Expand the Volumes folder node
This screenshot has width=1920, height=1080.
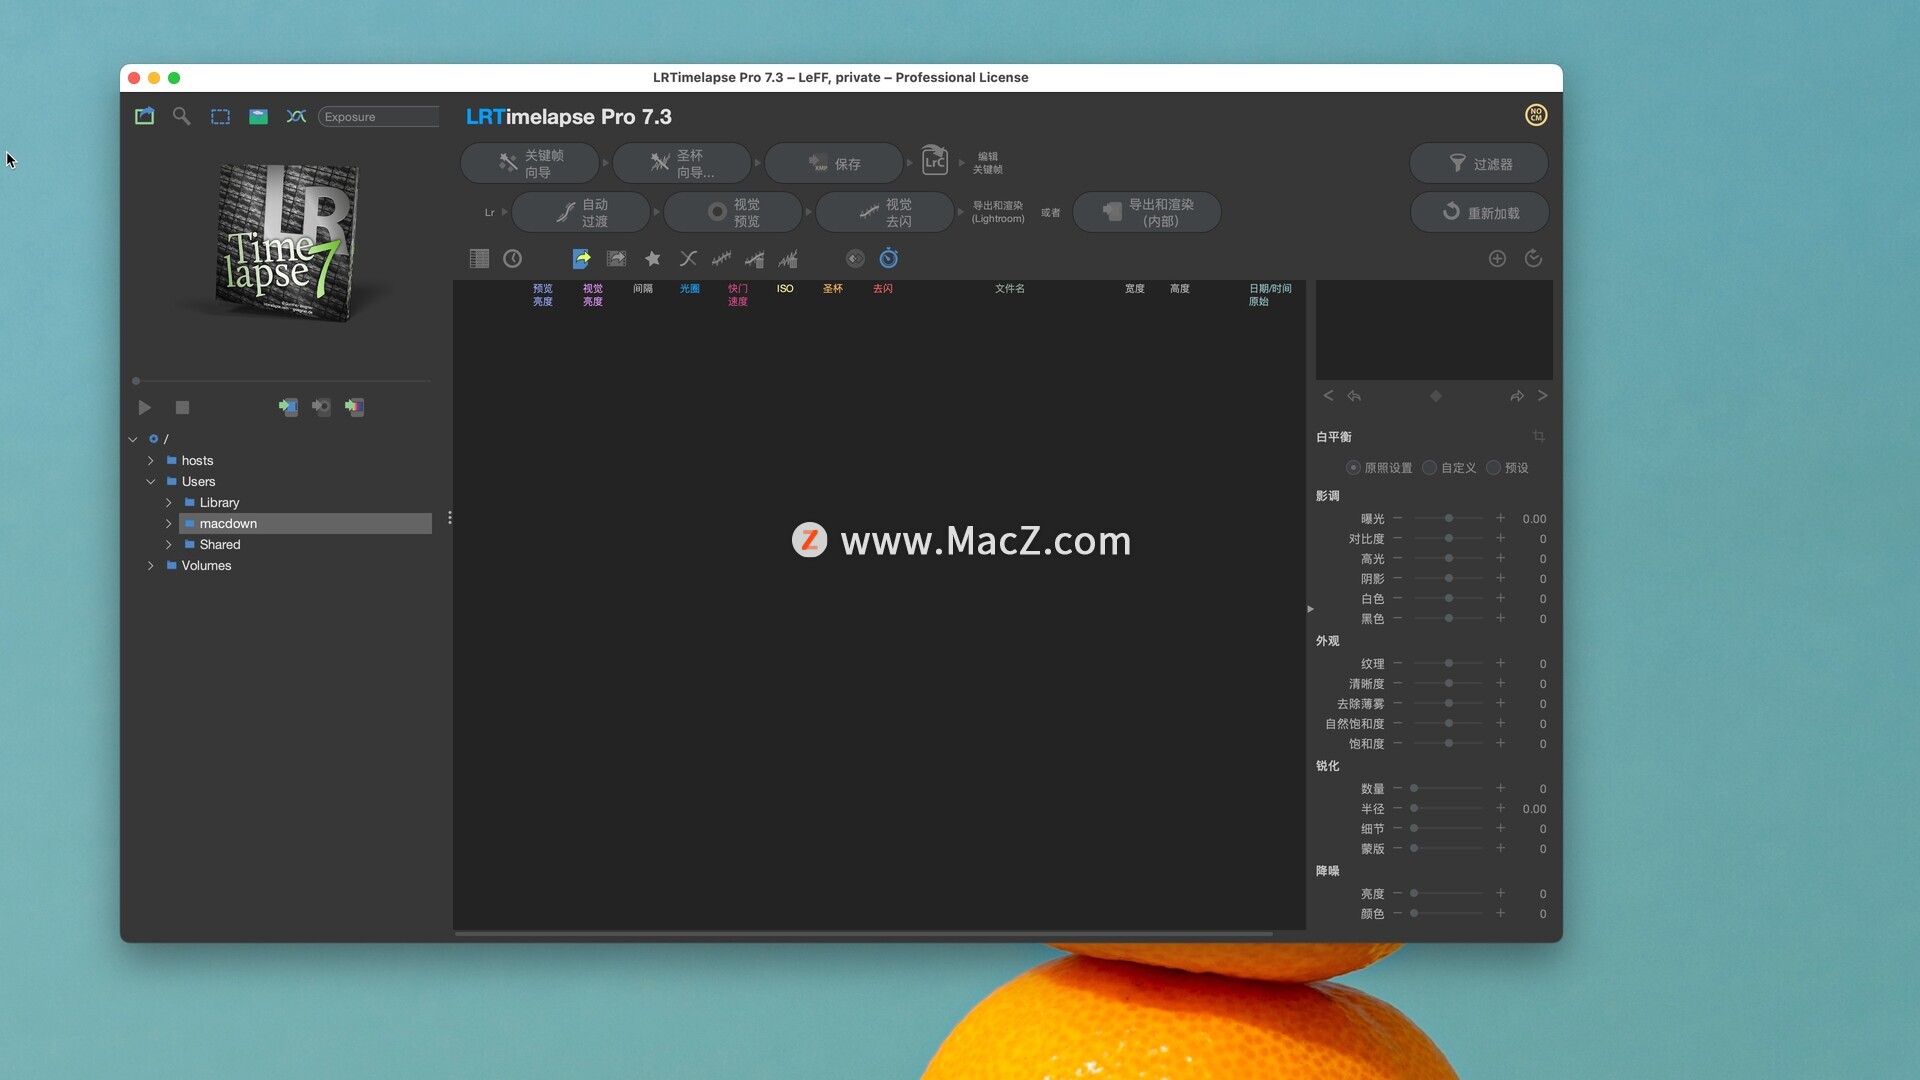[151, 565]
